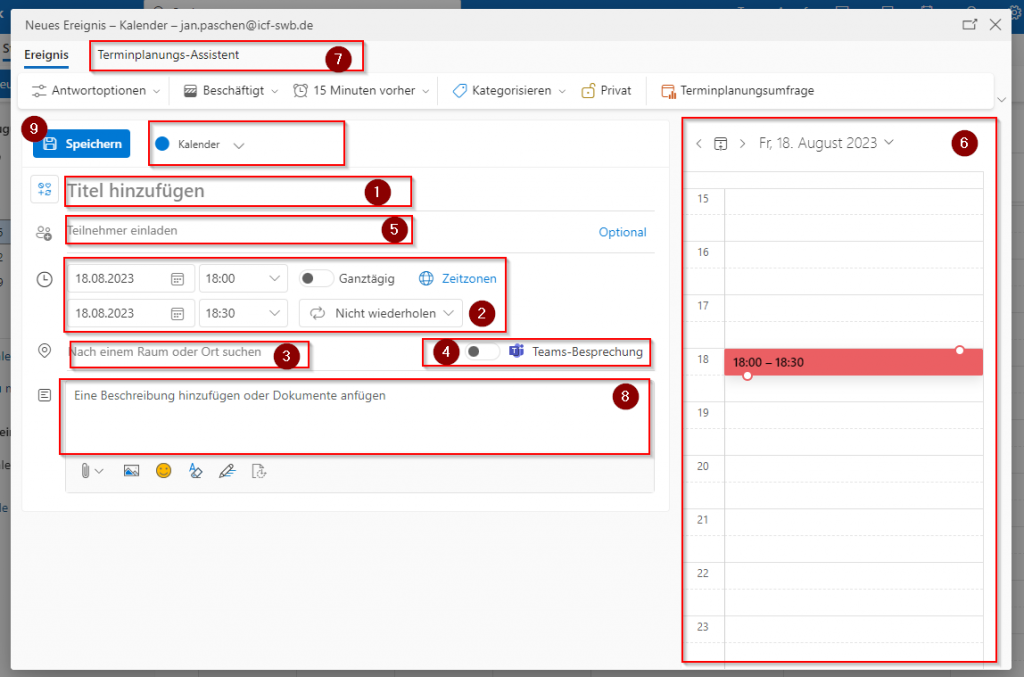
Task: Turn on the Teams-Besprechung switch
Action: pos(481,352)
